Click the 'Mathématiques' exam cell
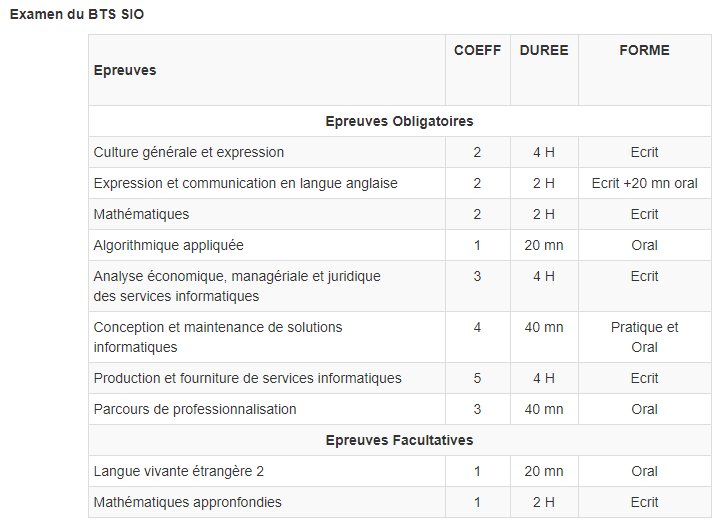720x524 pixels. pos(141,214)
